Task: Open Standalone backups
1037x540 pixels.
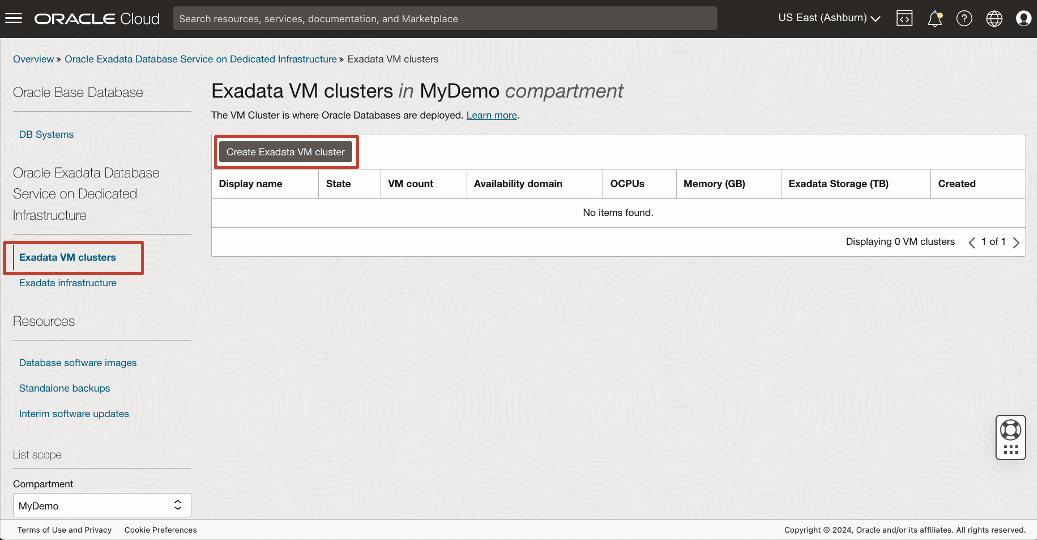Action: (x=64, y=389)
